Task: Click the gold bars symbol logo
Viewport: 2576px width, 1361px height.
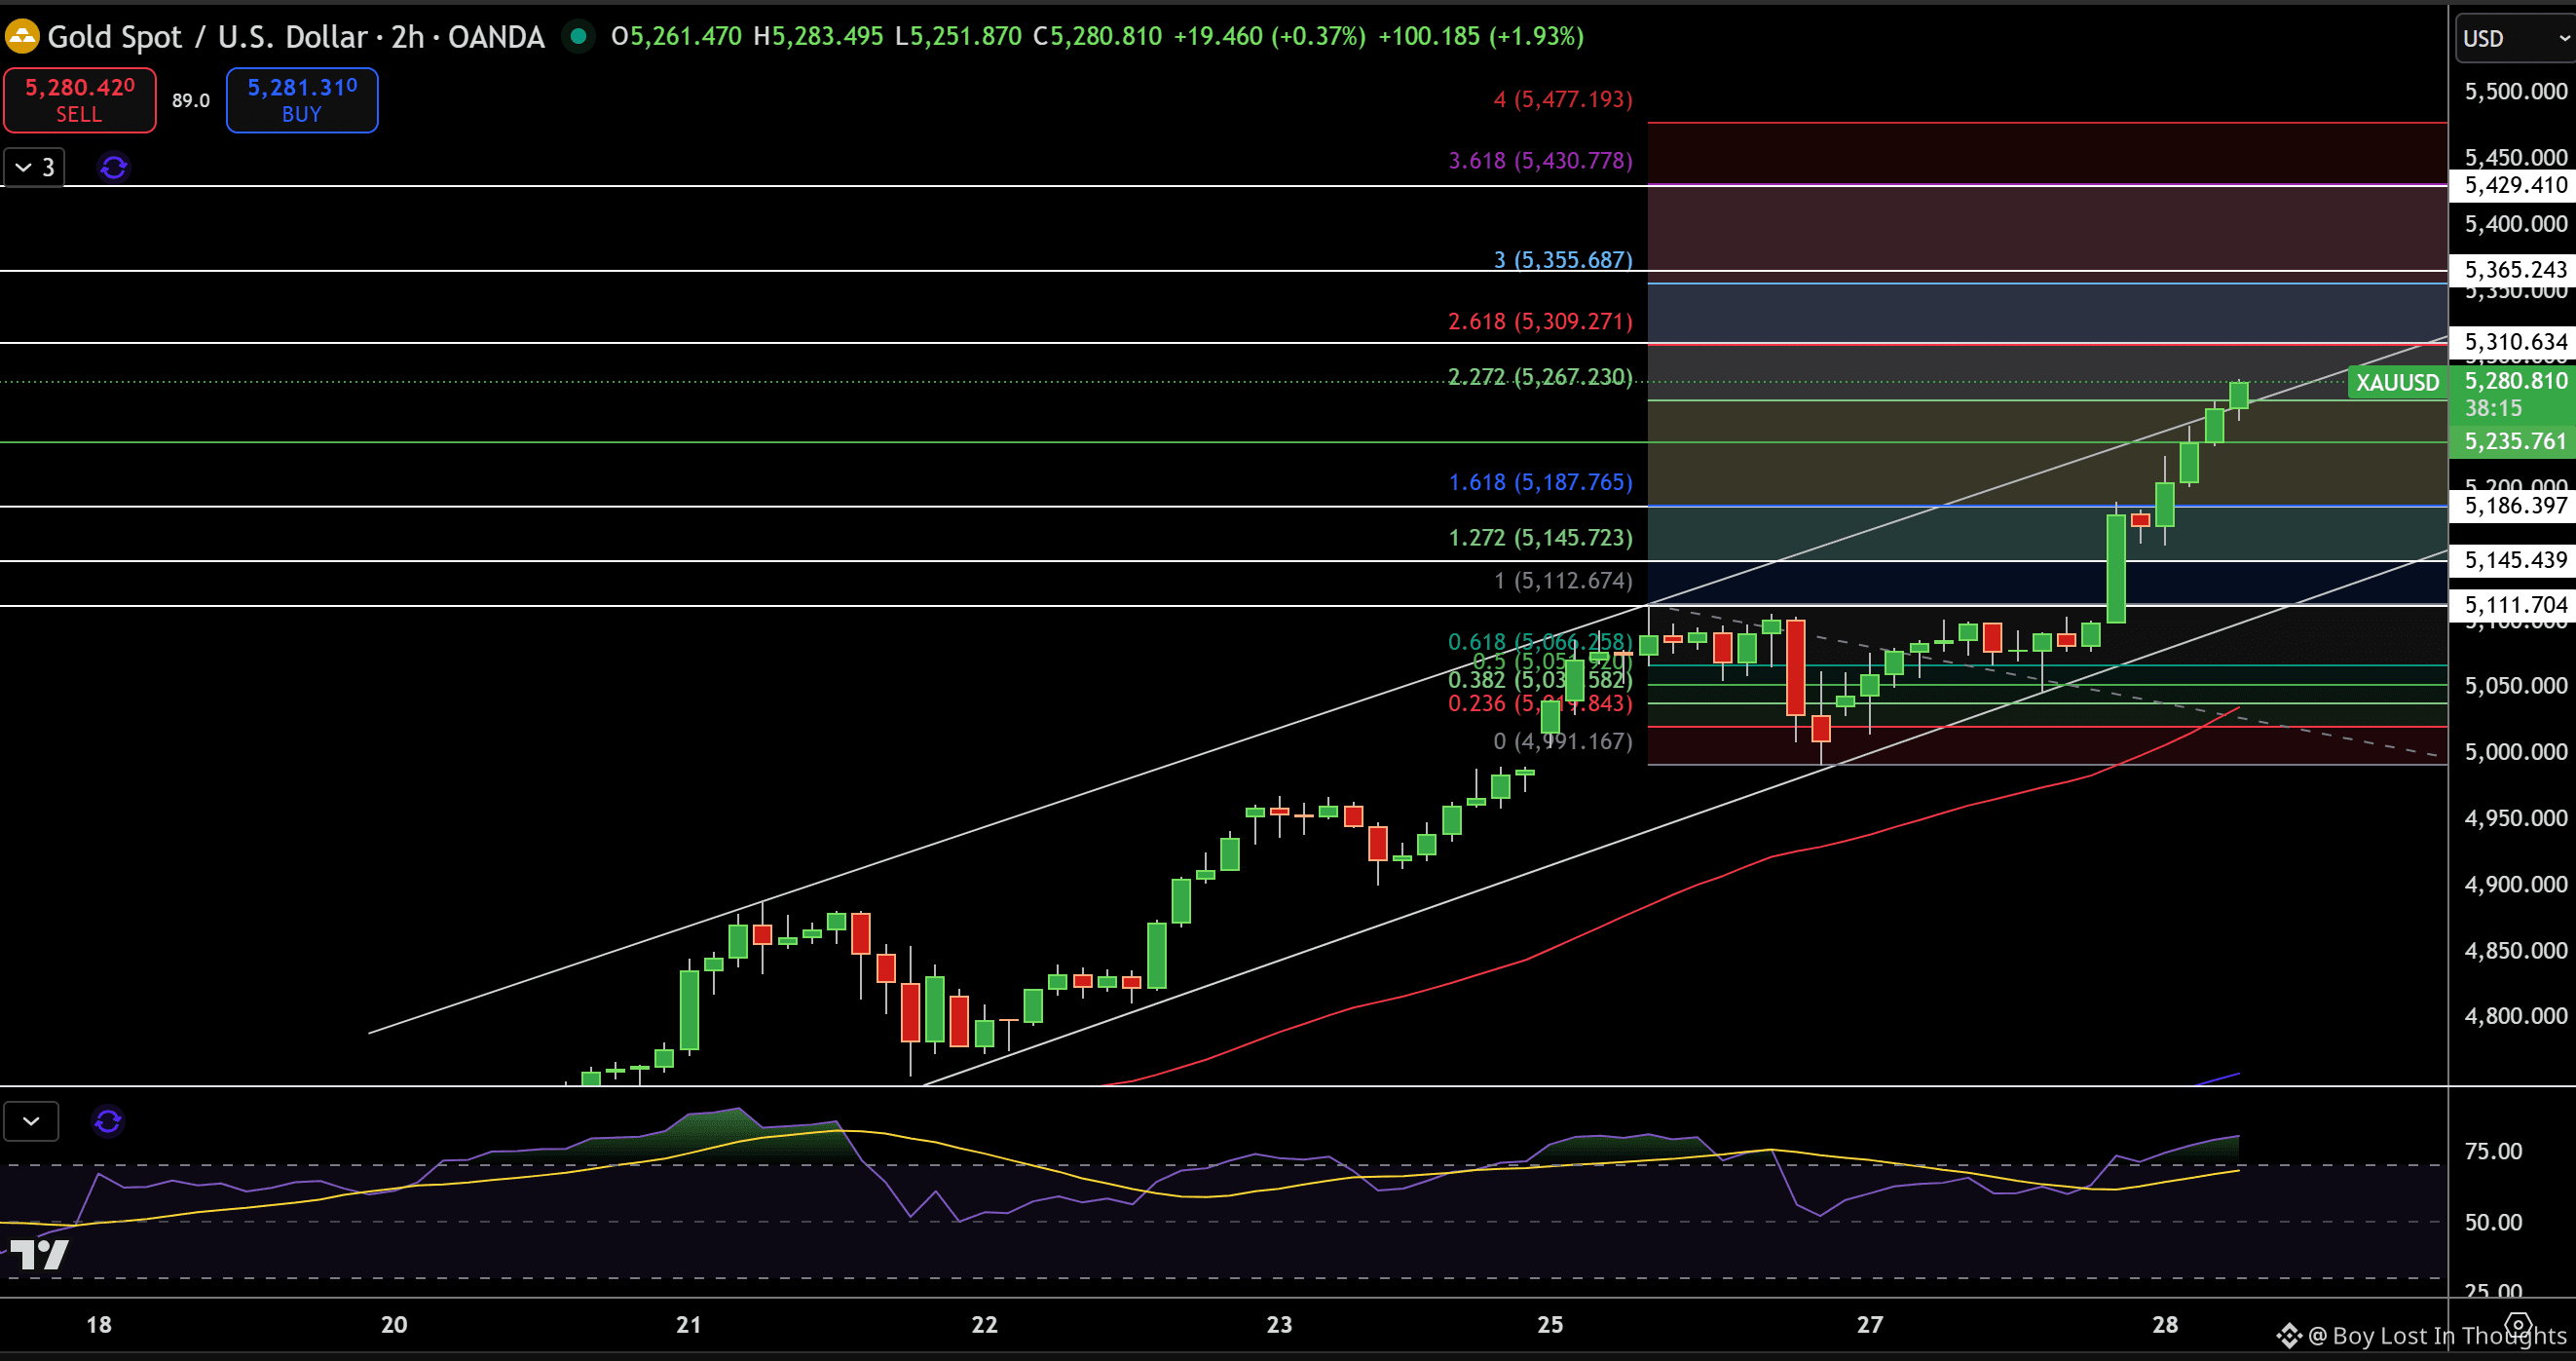Action: click(21, 37)
